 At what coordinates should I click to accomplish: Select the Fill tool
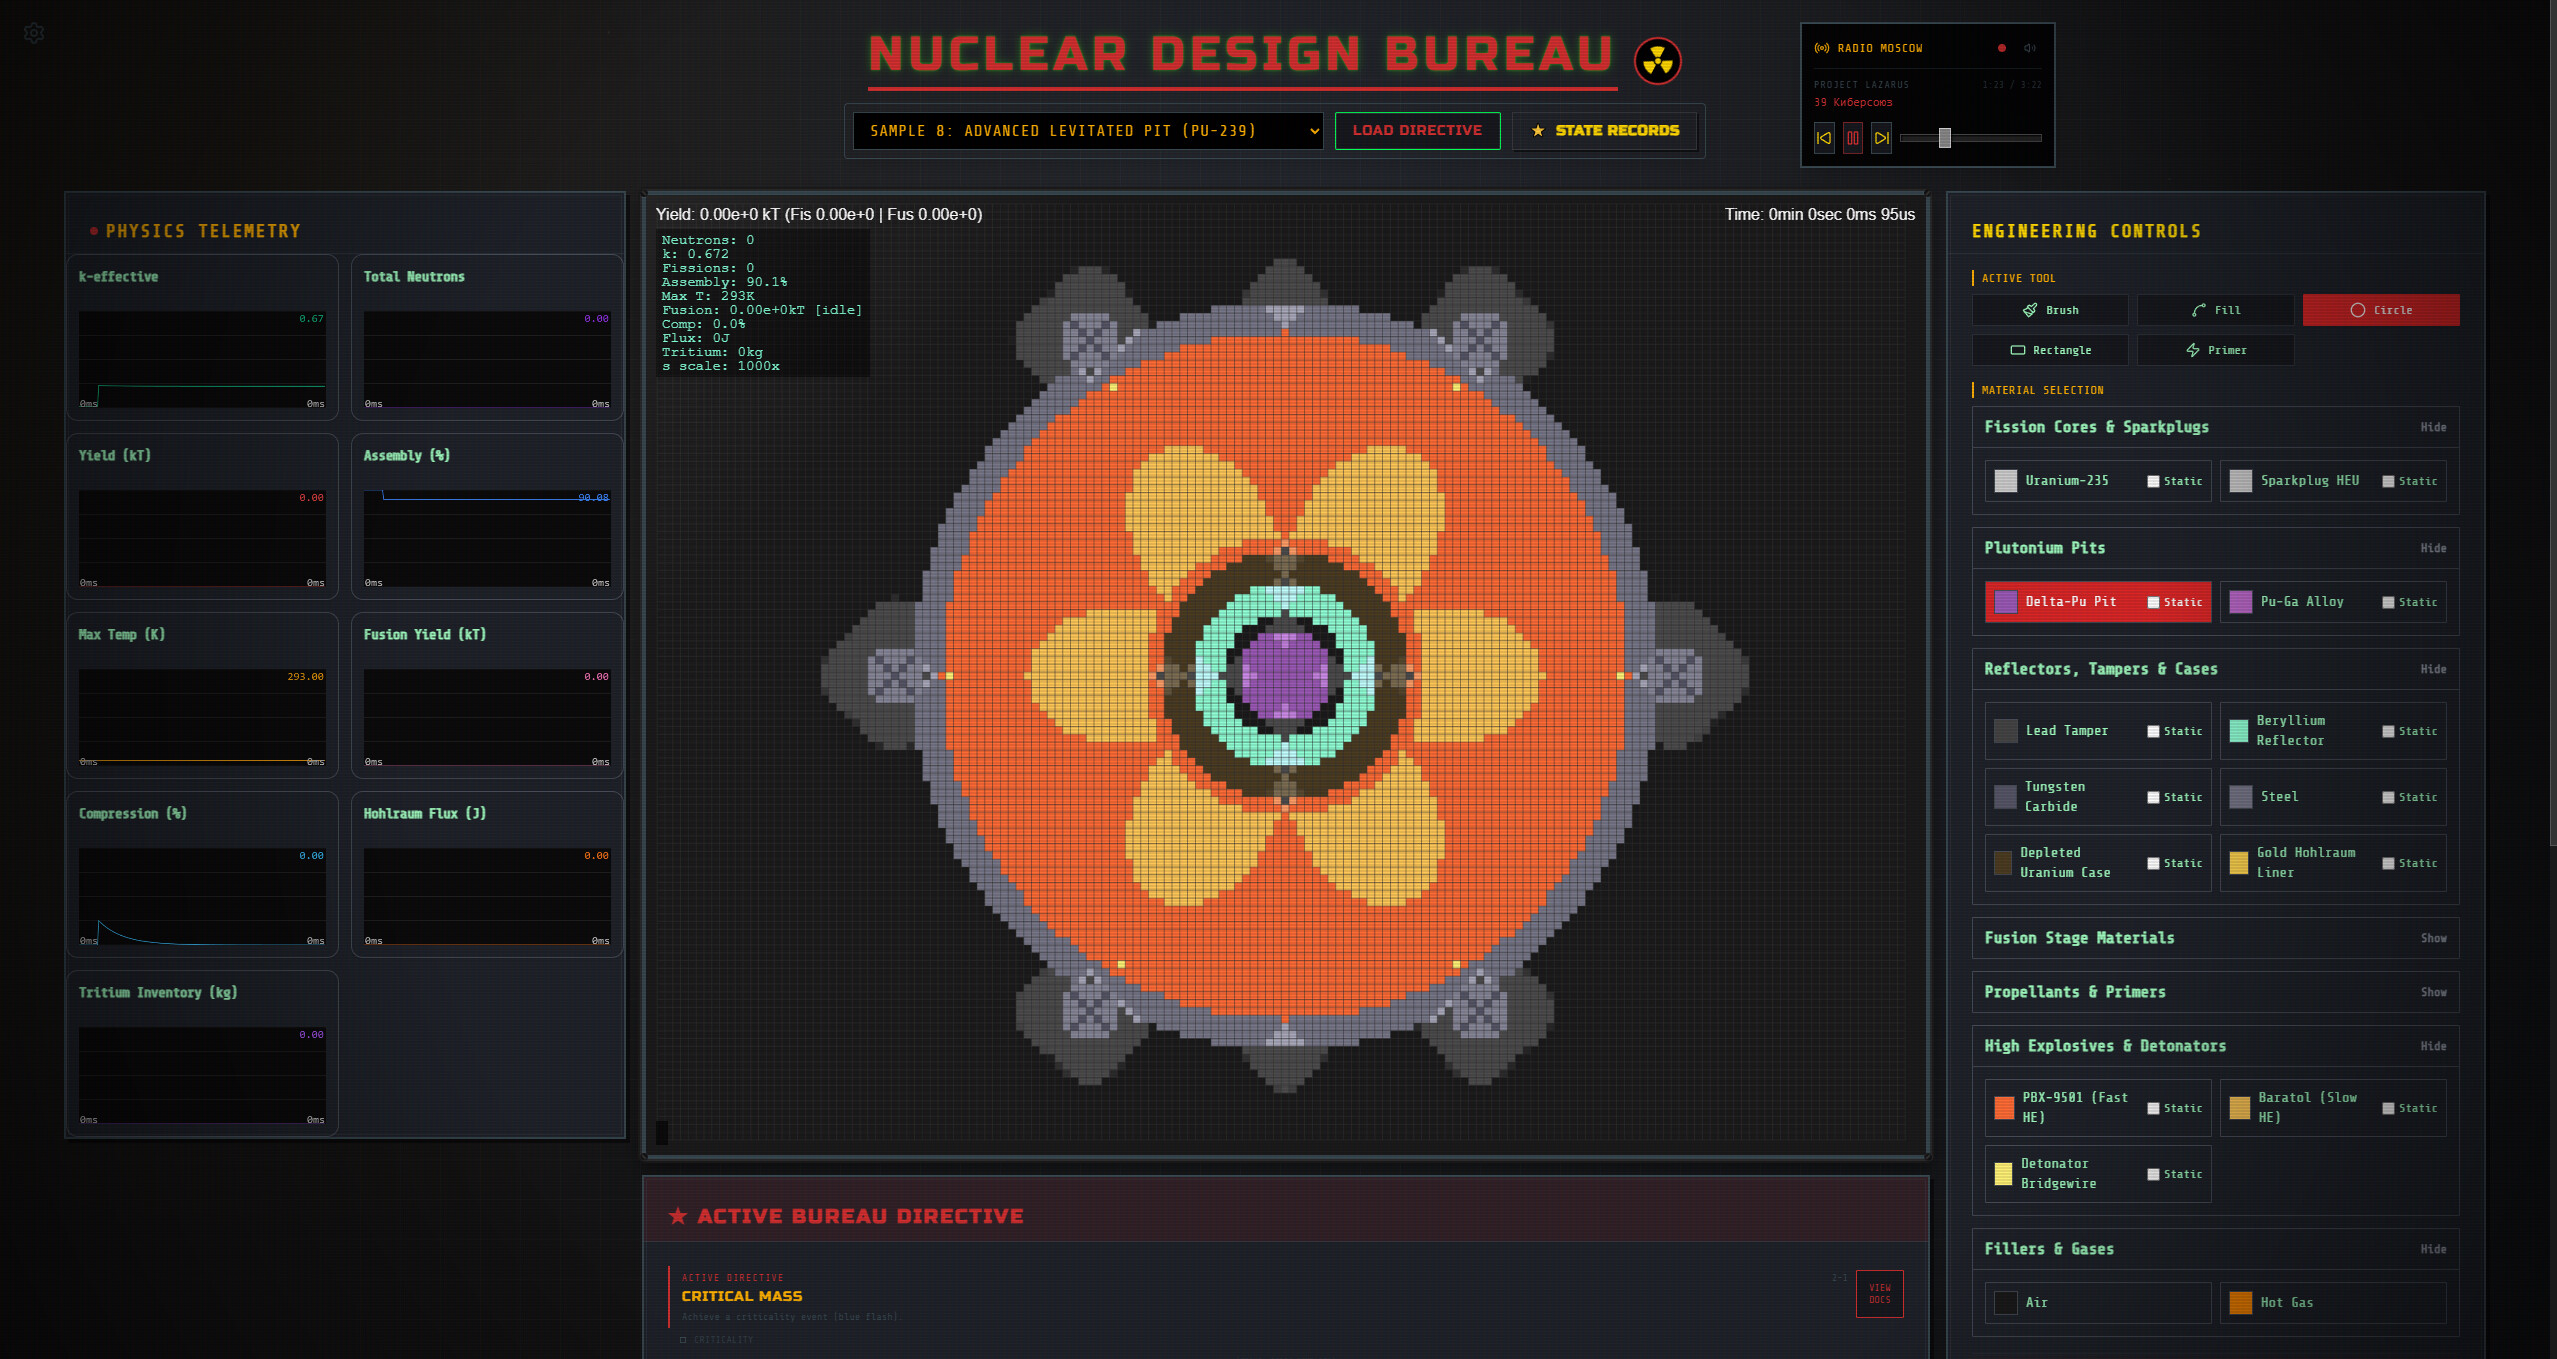point(2215,310)
